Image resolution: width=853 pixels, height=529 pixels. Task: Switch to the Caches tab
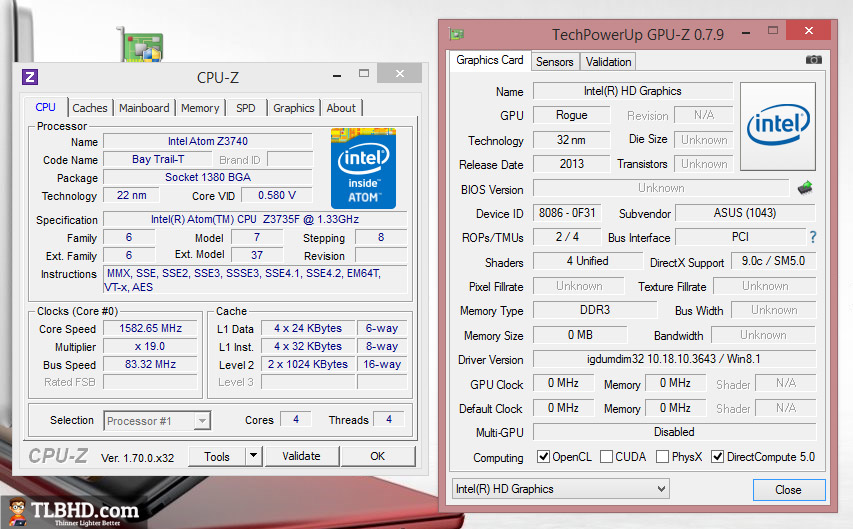(x=90, y=108)
